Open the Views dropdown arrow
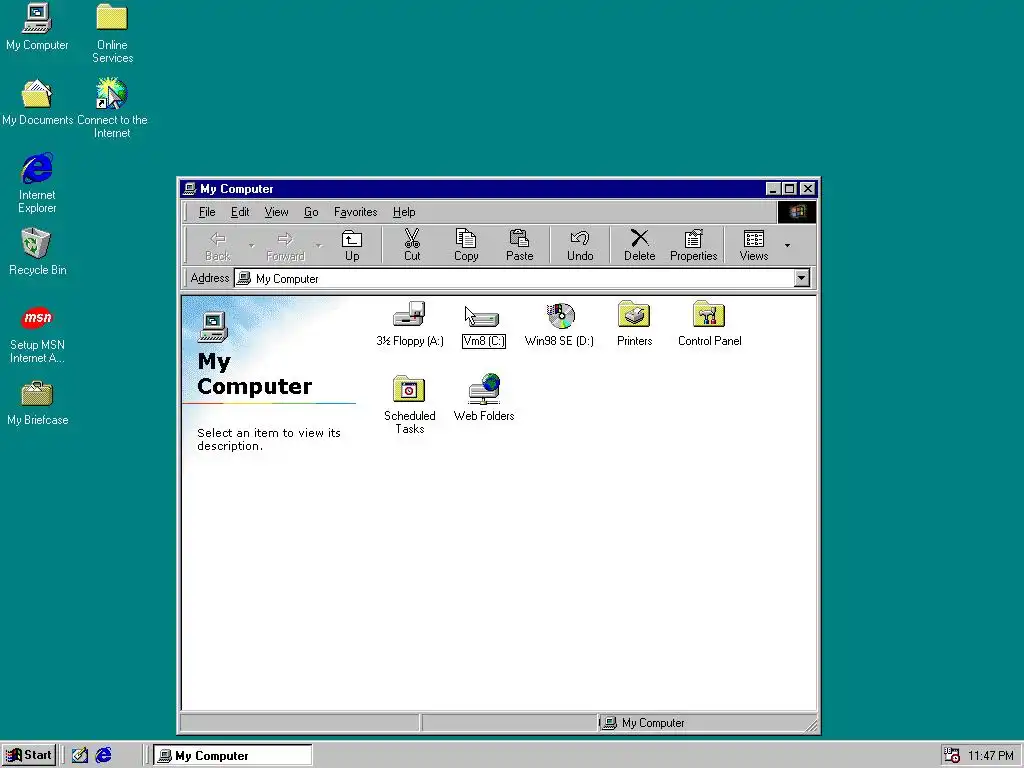This screenshot has width=1024, height=768. (x=788, y=246)
